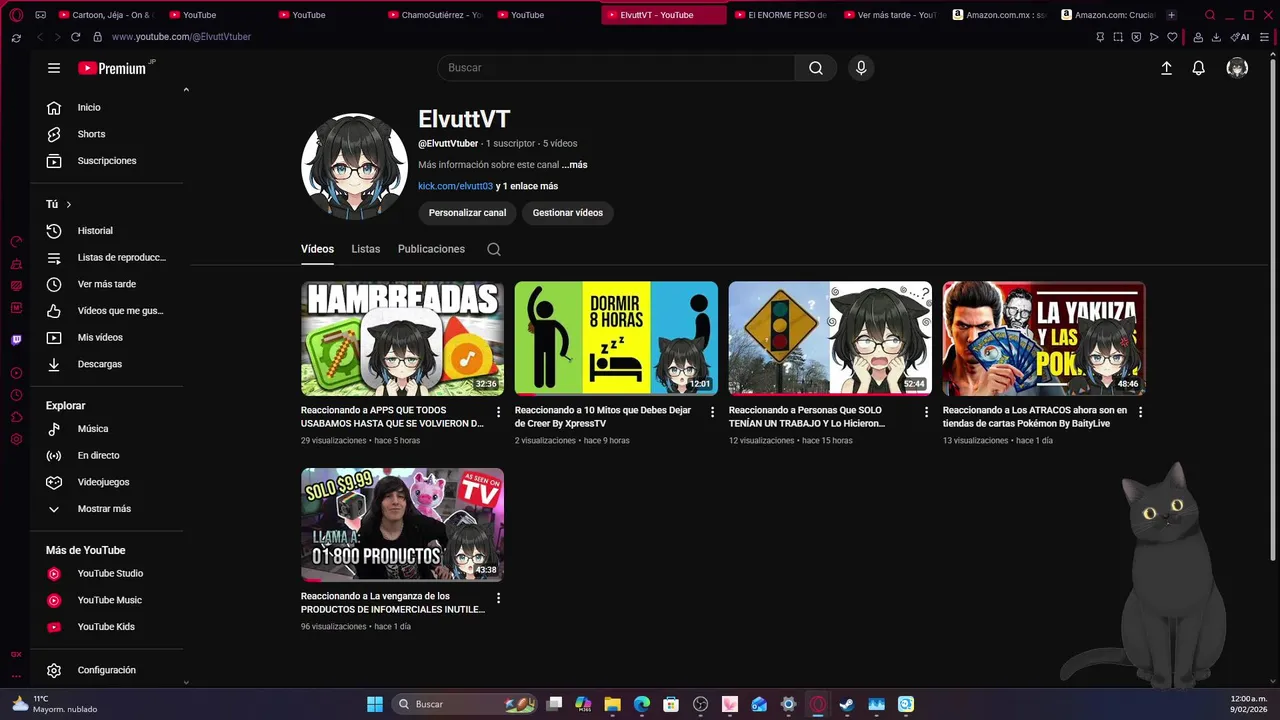The width and height of the screenshot is (1280, 720).
Task: Open Steam from the taskbar
Action: click(x=846, y=704)
